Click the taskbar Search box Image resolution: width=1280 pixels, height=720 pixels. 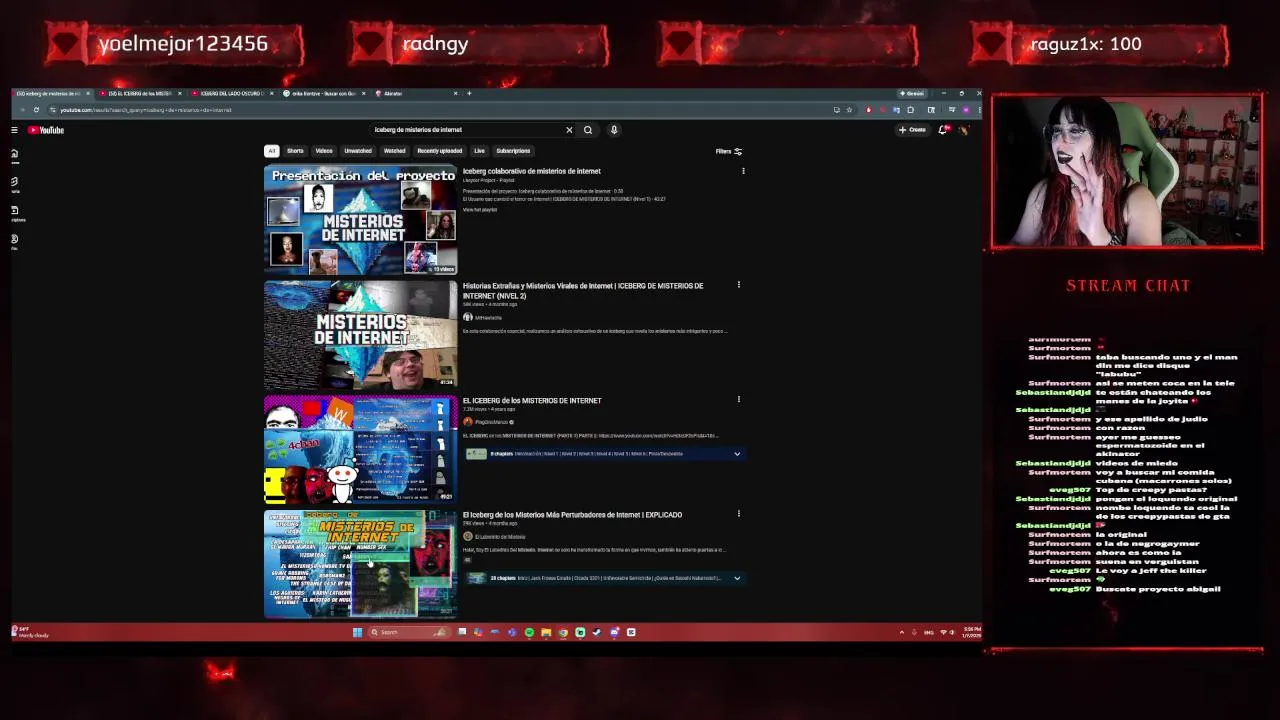click(408, 632)
